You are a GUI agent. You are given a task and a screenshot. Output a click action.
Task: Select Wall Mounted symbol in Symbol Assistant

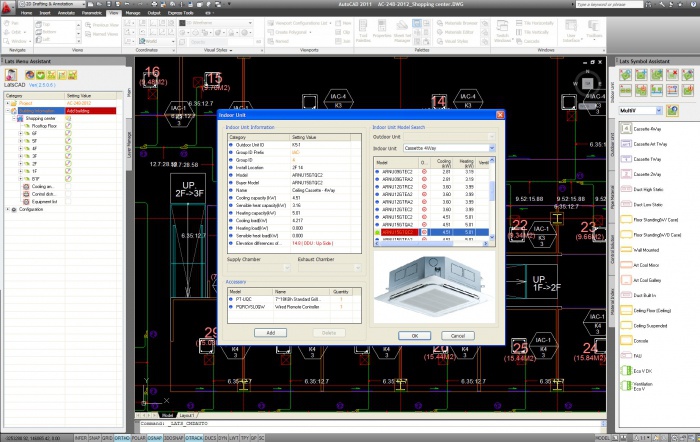click(x=640, y=250)
